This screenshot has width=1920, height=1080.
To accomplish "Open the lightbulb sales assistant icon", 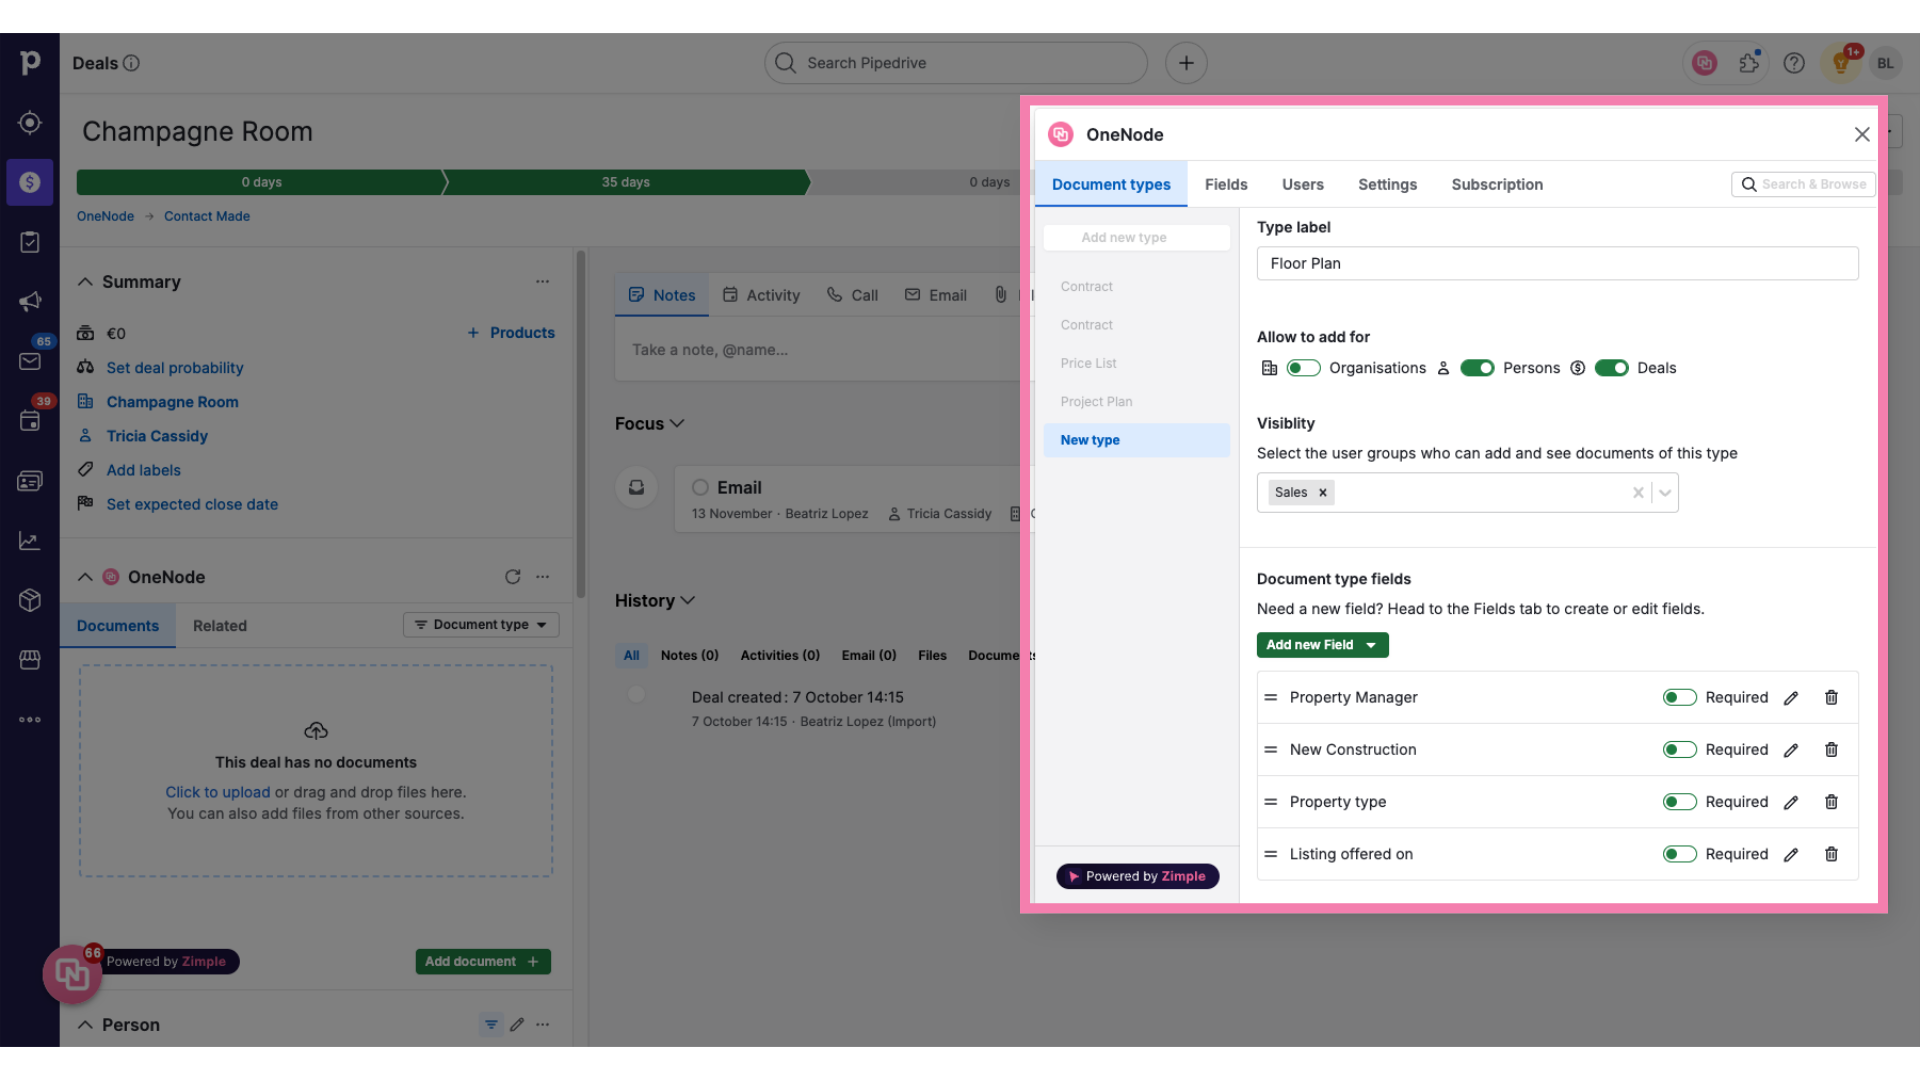I will 1840,64.
